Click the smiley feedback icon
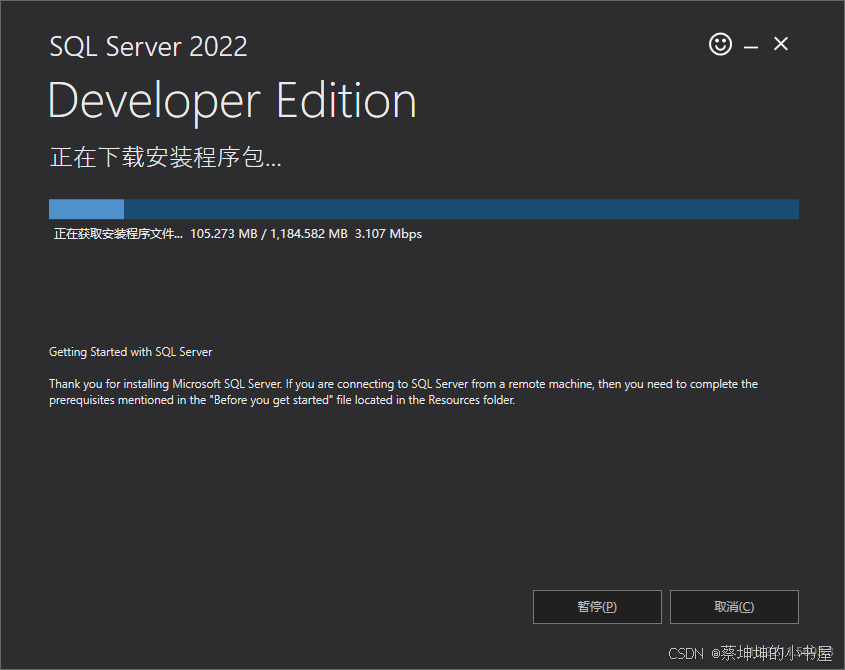845x670 pixels. 720,44
